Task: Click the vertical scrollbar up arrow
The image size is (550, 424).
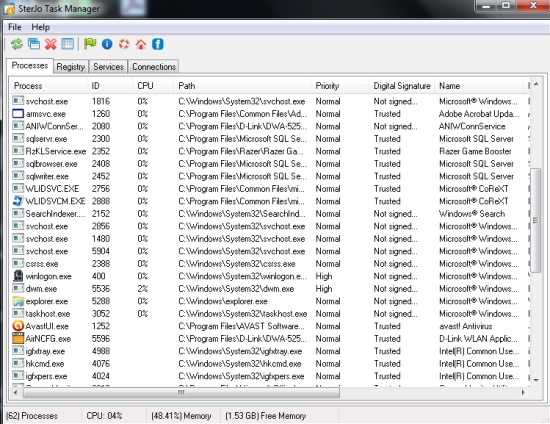Action: coord(536,84)
